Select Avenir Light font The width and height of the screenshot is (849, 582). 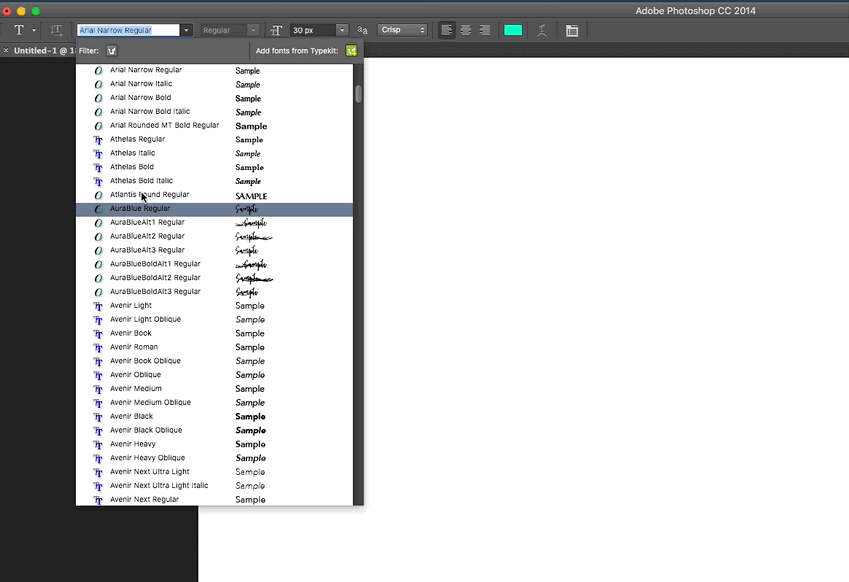[214, 306]
